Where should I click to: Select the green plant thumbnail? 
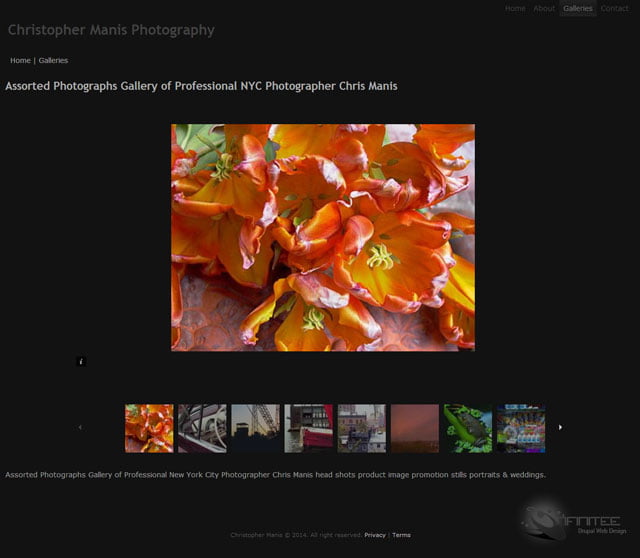(468, 428)
